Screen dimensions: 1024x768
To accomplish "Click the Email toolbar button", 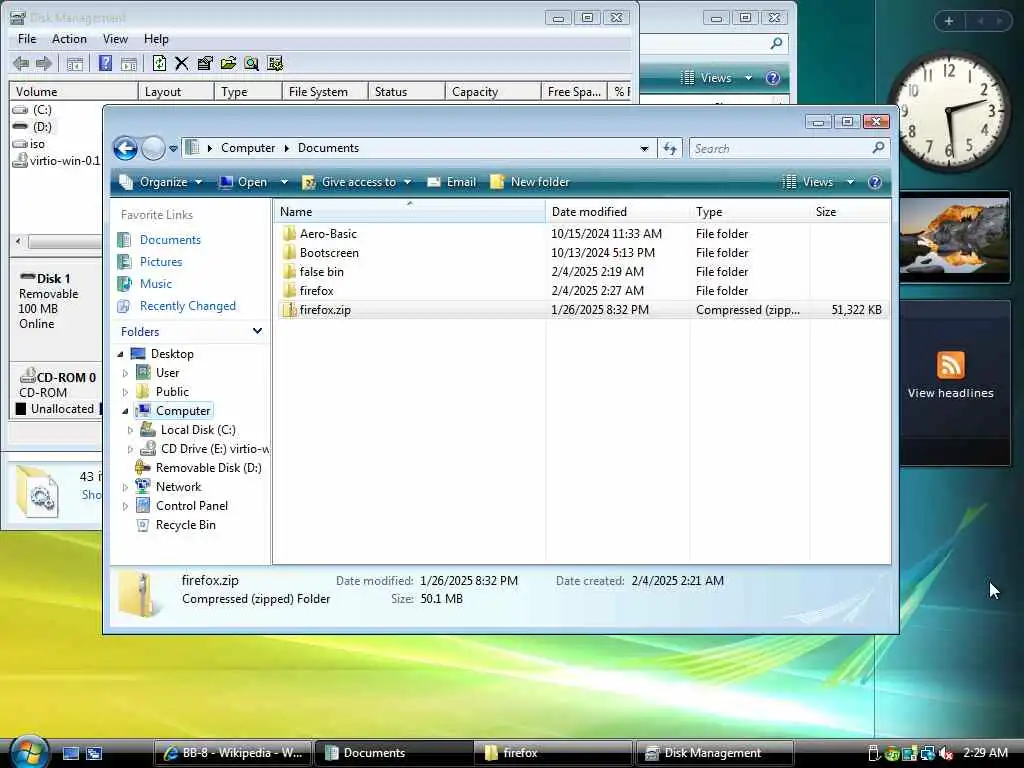I will click(451, 182).
